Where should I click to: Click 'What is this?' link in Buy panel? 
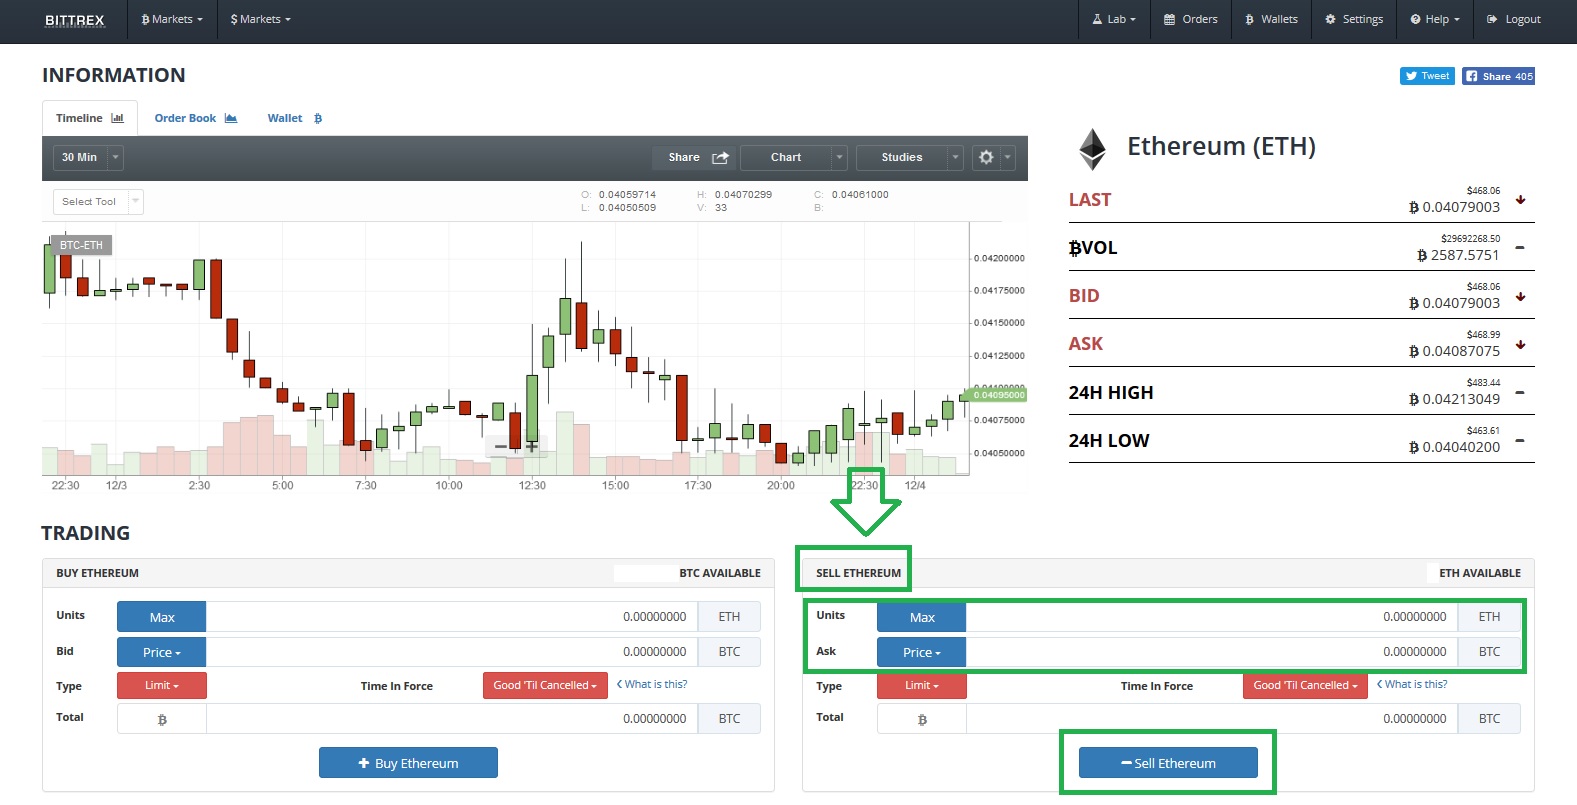(652, 685)
